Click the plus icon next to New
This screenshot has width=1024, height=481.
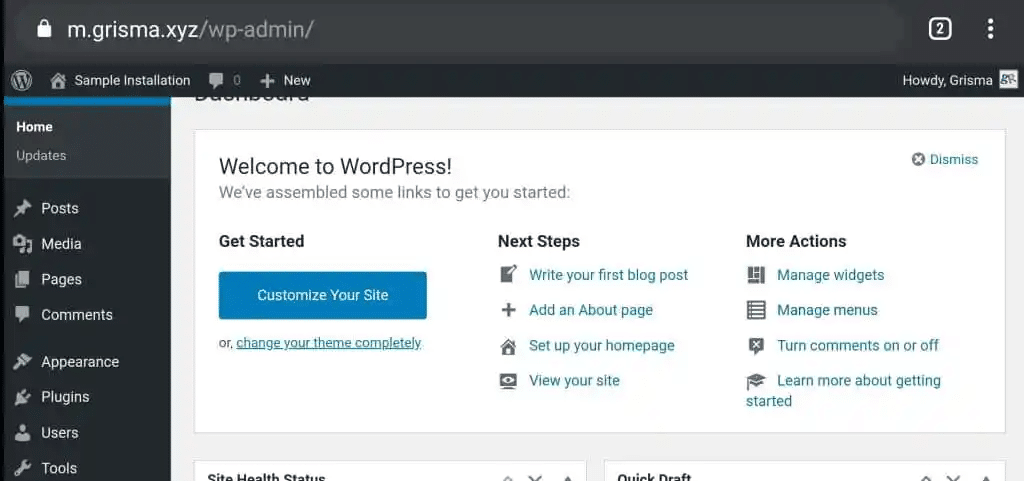tap(267, 81)
